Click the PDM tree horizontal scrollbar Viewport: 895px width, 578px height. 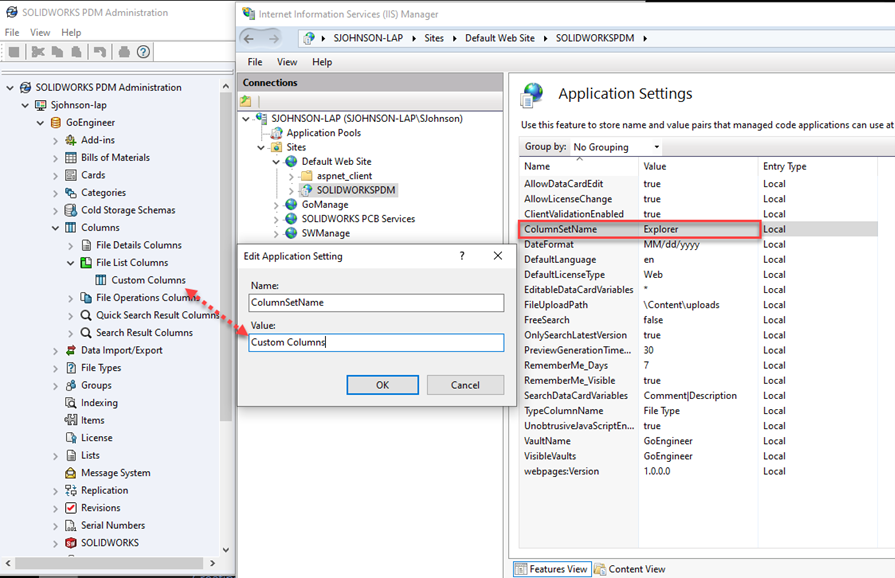[109, 563]
